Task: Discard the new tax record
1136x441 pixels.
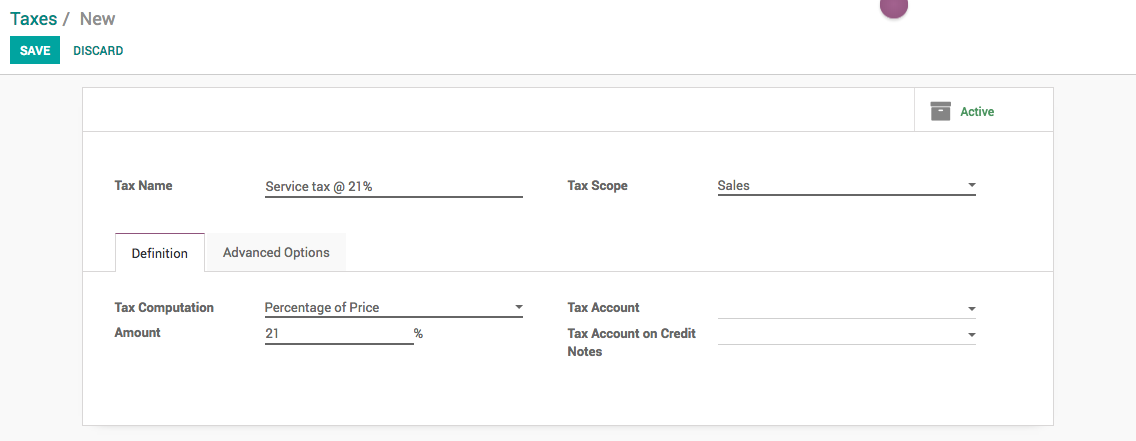Action: [x=98, y=51]
